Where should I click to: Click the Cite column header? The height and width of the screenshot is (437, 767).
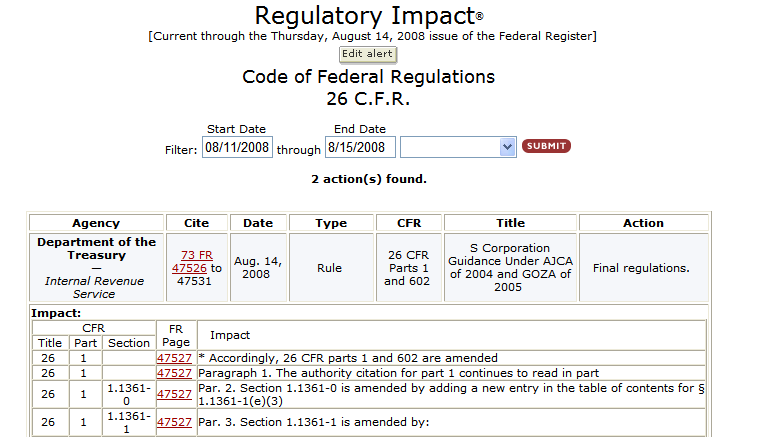197,223
